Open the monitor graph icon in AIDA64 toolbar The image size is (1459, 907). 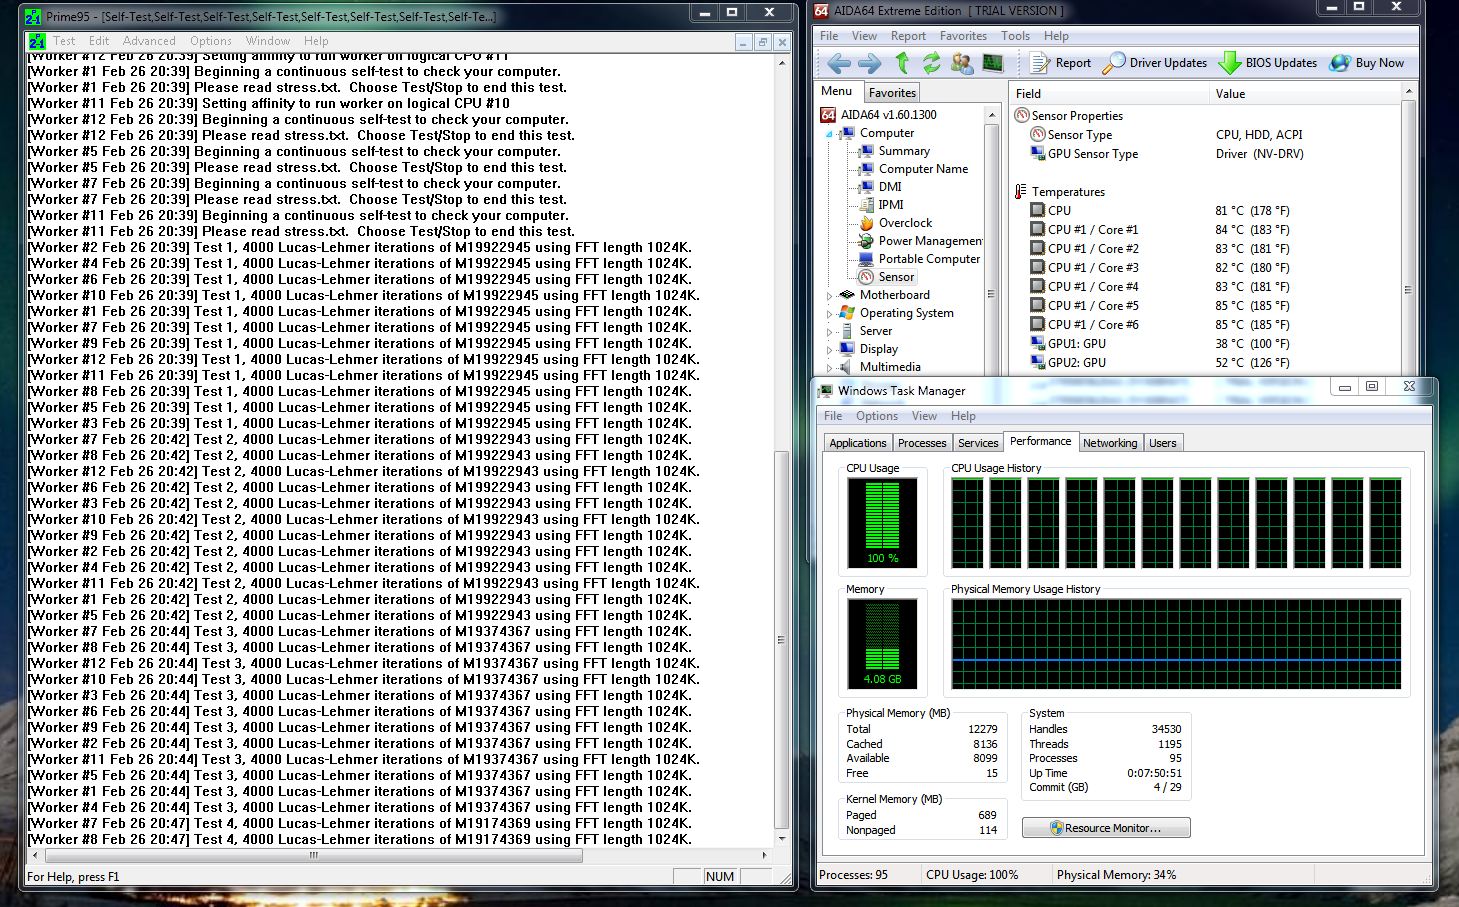click(992, 63)
